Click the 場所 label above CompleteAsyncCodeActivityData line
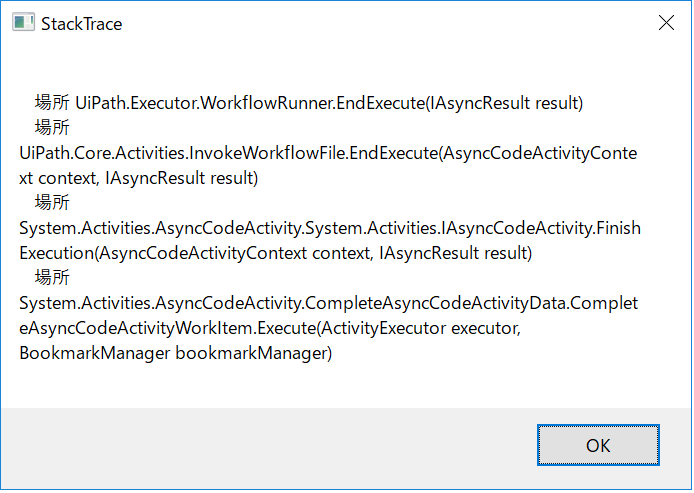 point(52,278)
